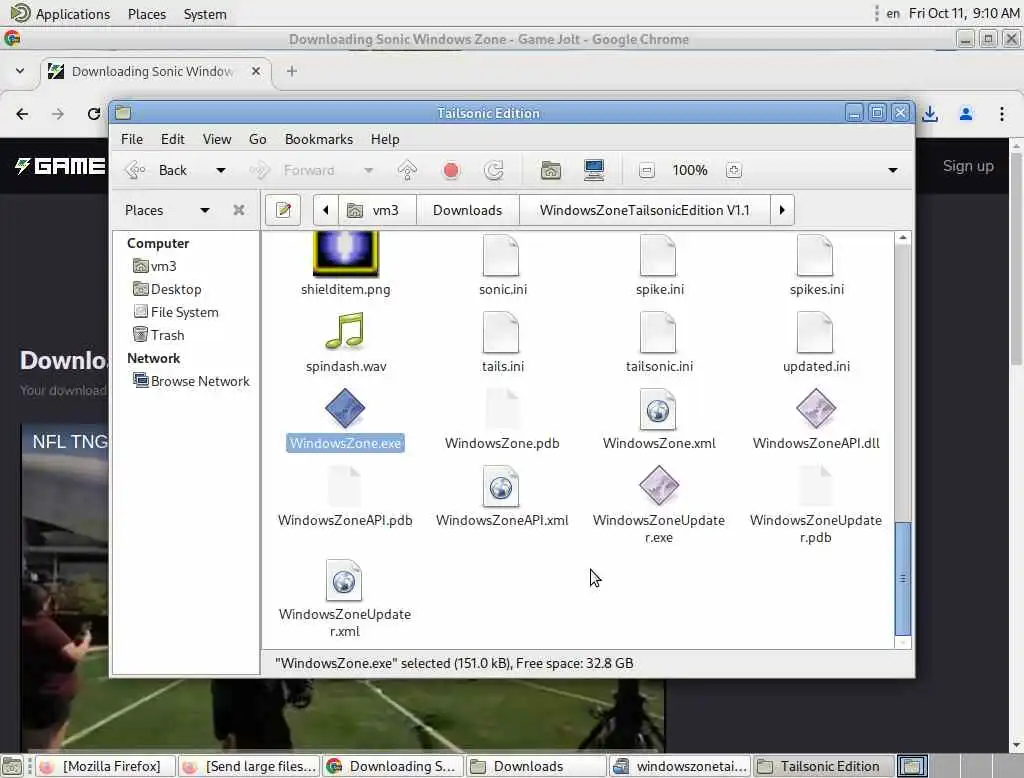Click the 100% zoom level indicator

(690, 170)
